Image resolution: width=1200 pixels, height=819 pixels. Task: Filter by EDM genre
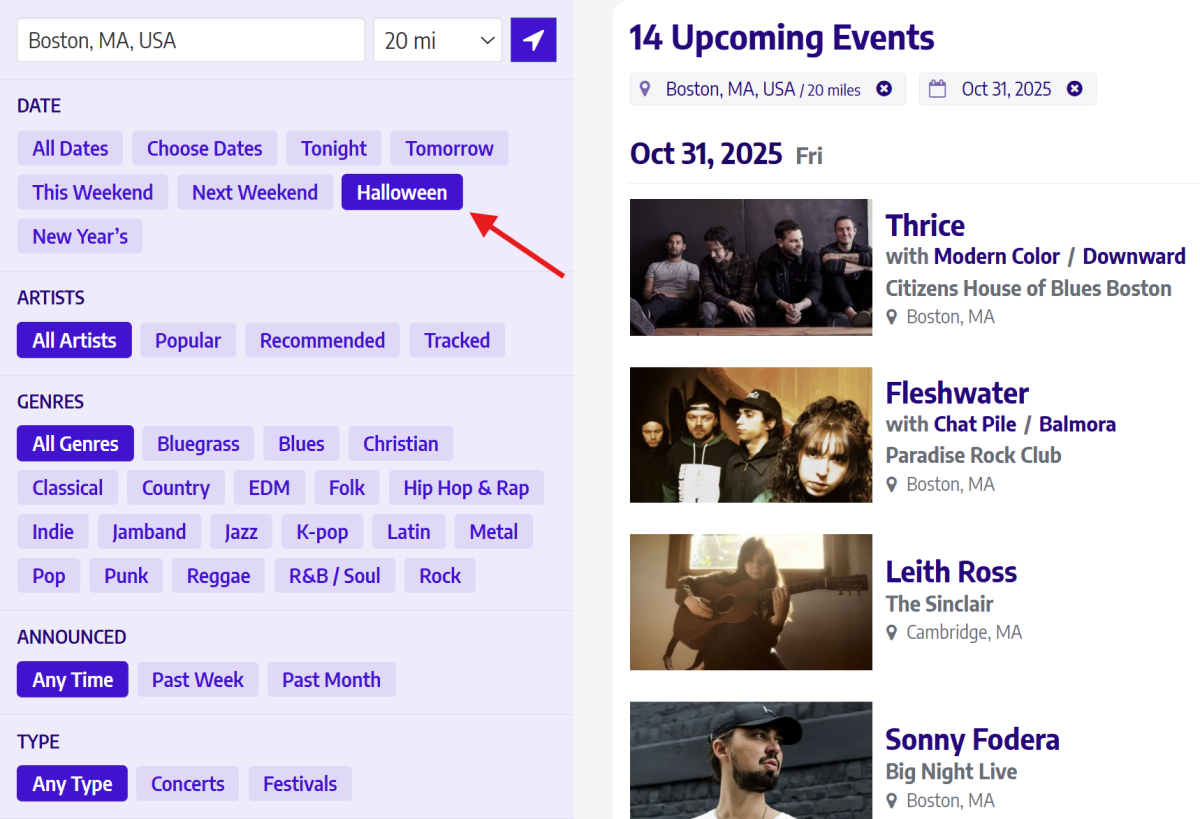point(269,488)
